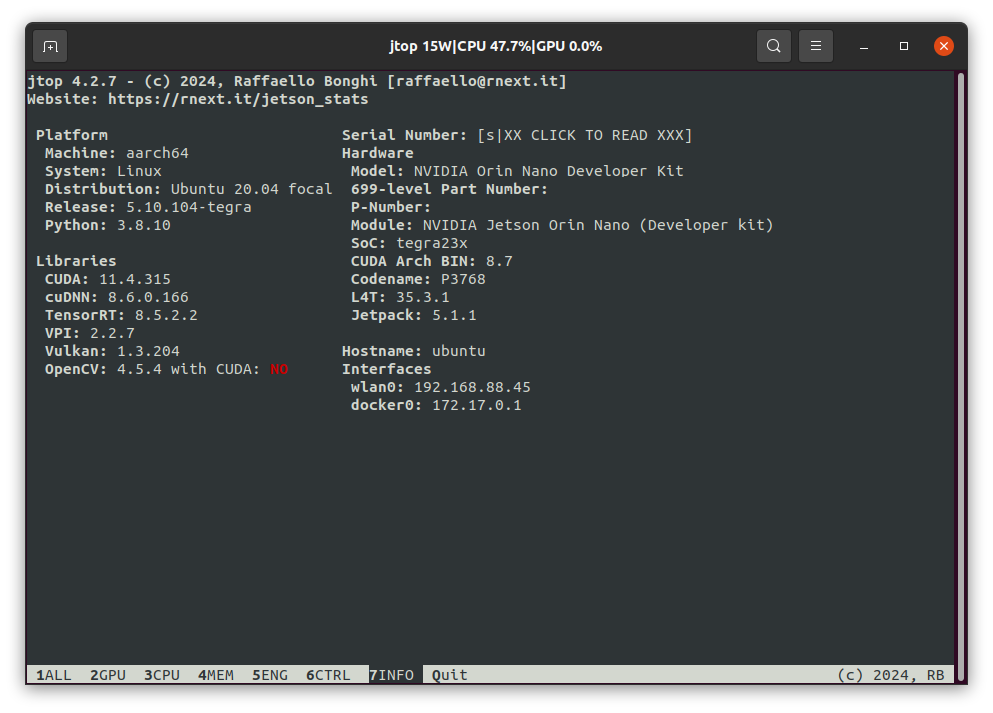Click the cuDNN version 8.6.0.166
Screen dimensions: 993x713
pos(148,297)
